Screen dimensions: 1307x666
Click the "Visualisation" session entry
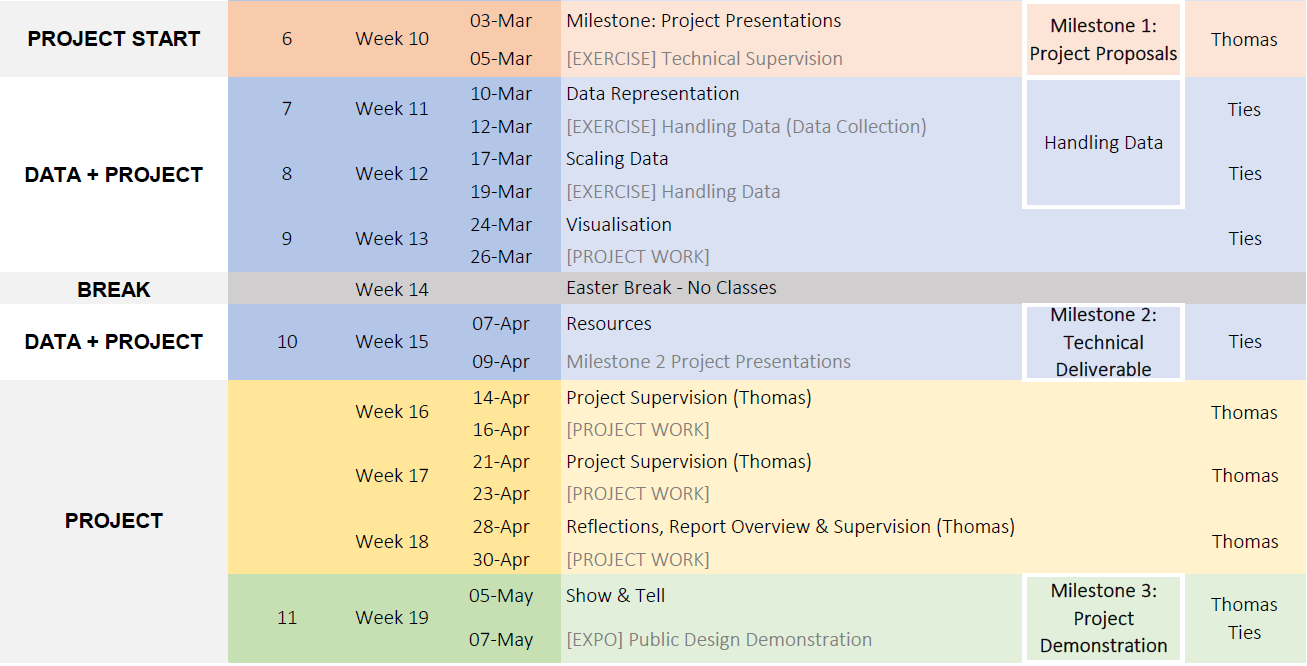619,225
